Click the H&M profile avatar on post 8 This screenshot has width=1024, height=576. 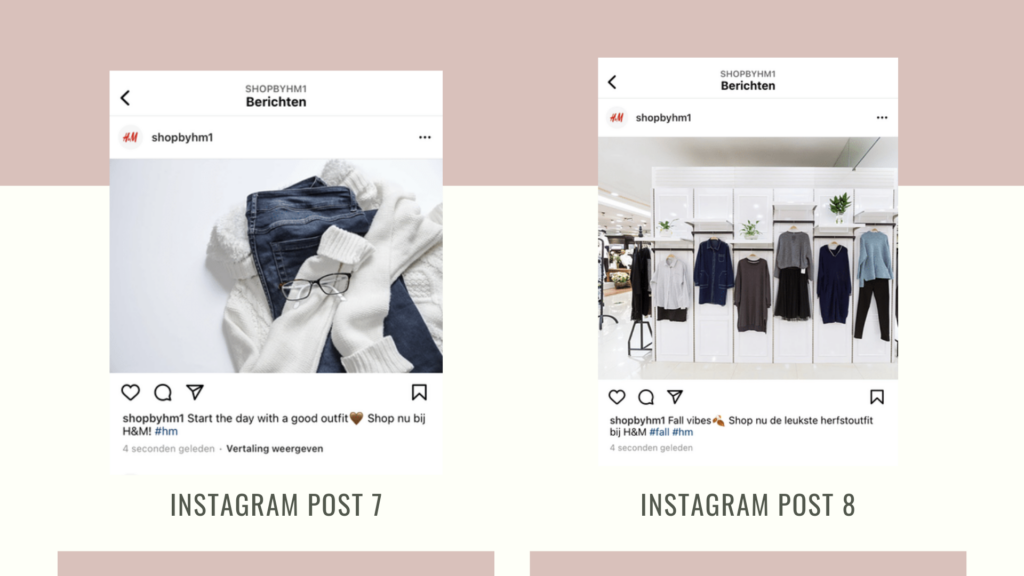click(x=616, y=118)
